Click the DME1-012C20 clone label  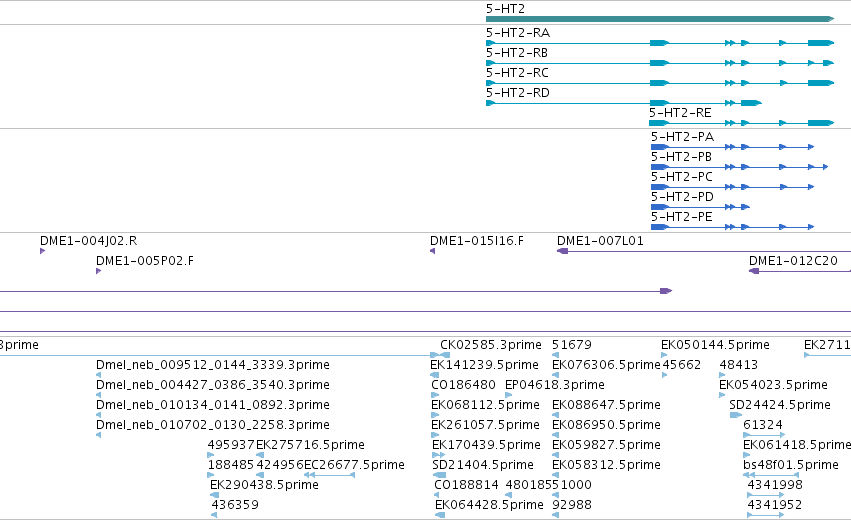[x=793, y=261]
